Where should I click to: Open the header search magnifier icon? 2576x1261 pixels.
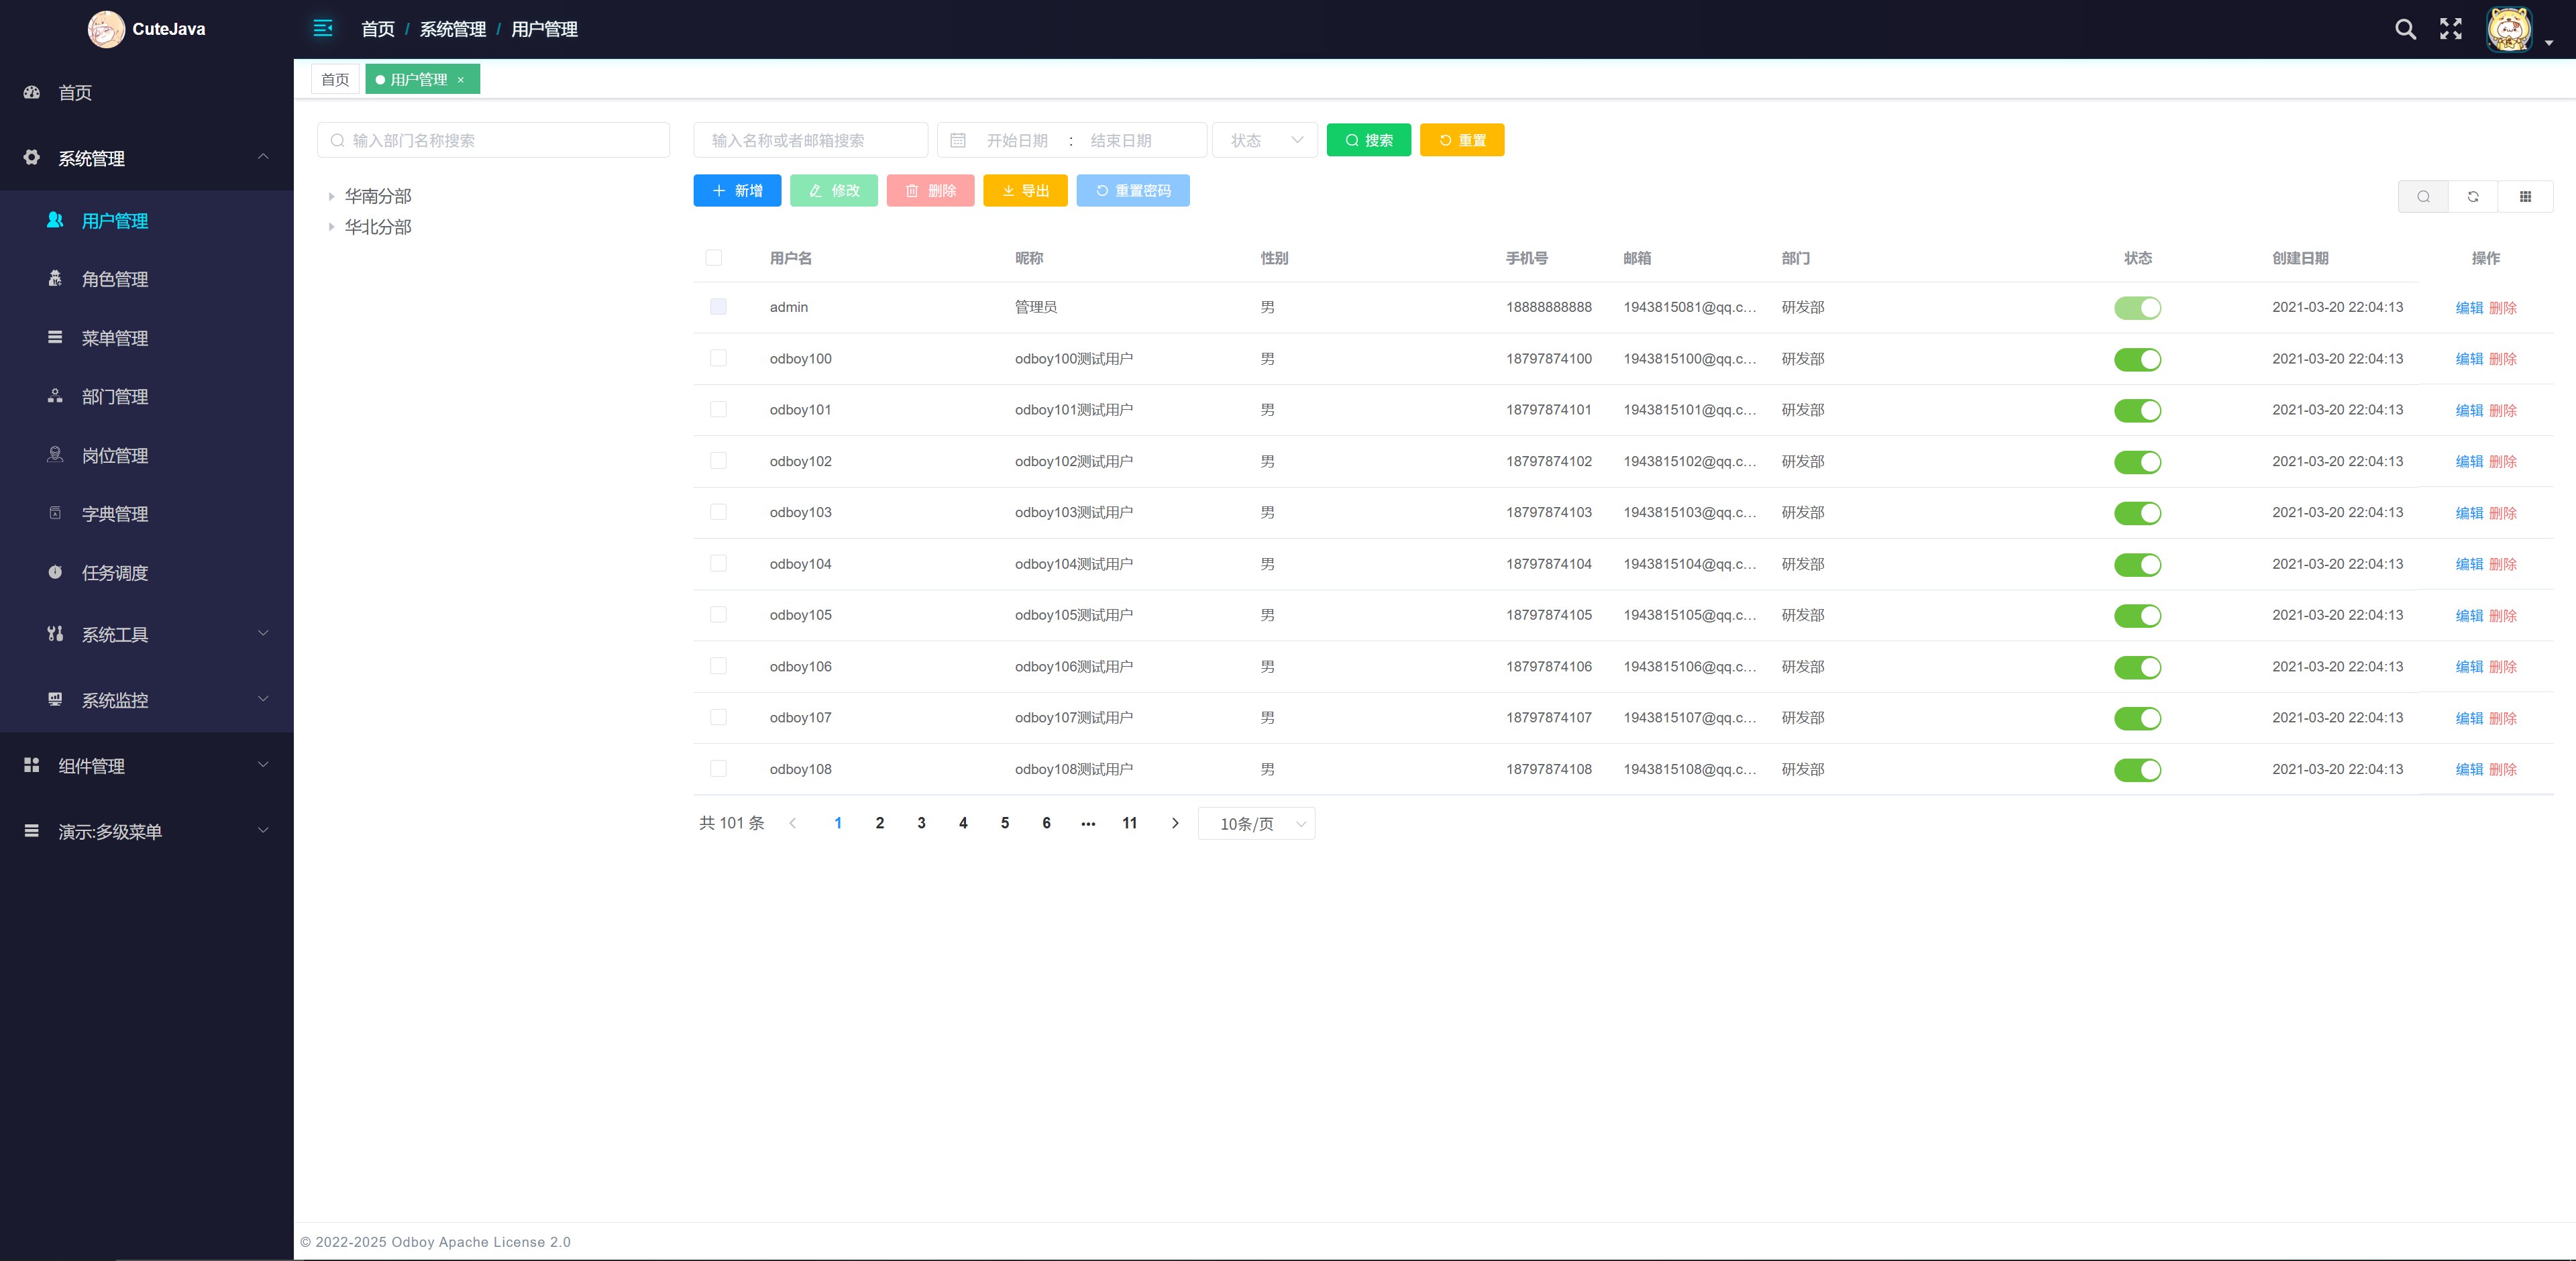pos(2405,29)
